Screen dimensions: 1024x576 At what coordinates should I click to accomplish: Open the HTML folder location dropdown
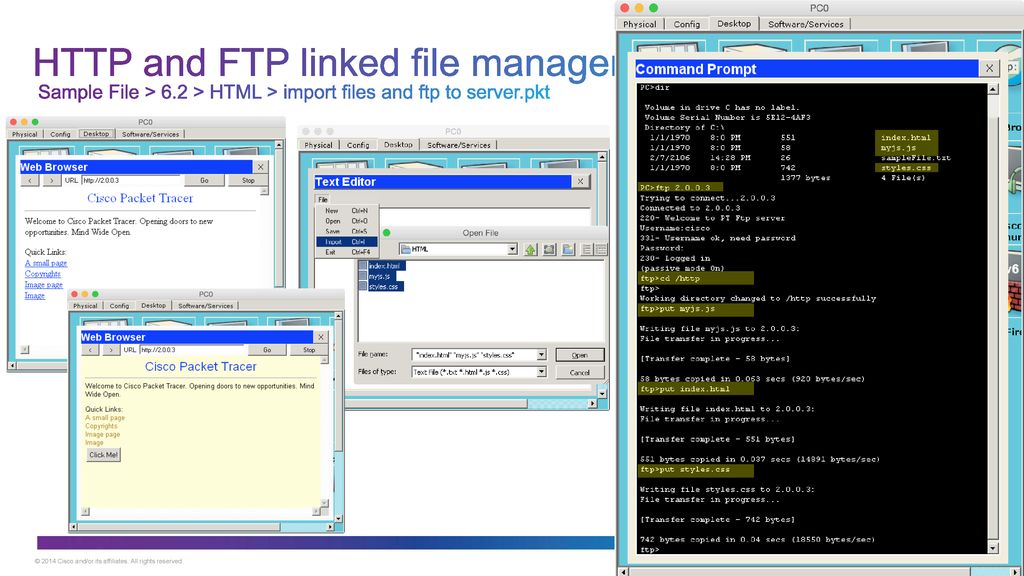click(512, 249)
